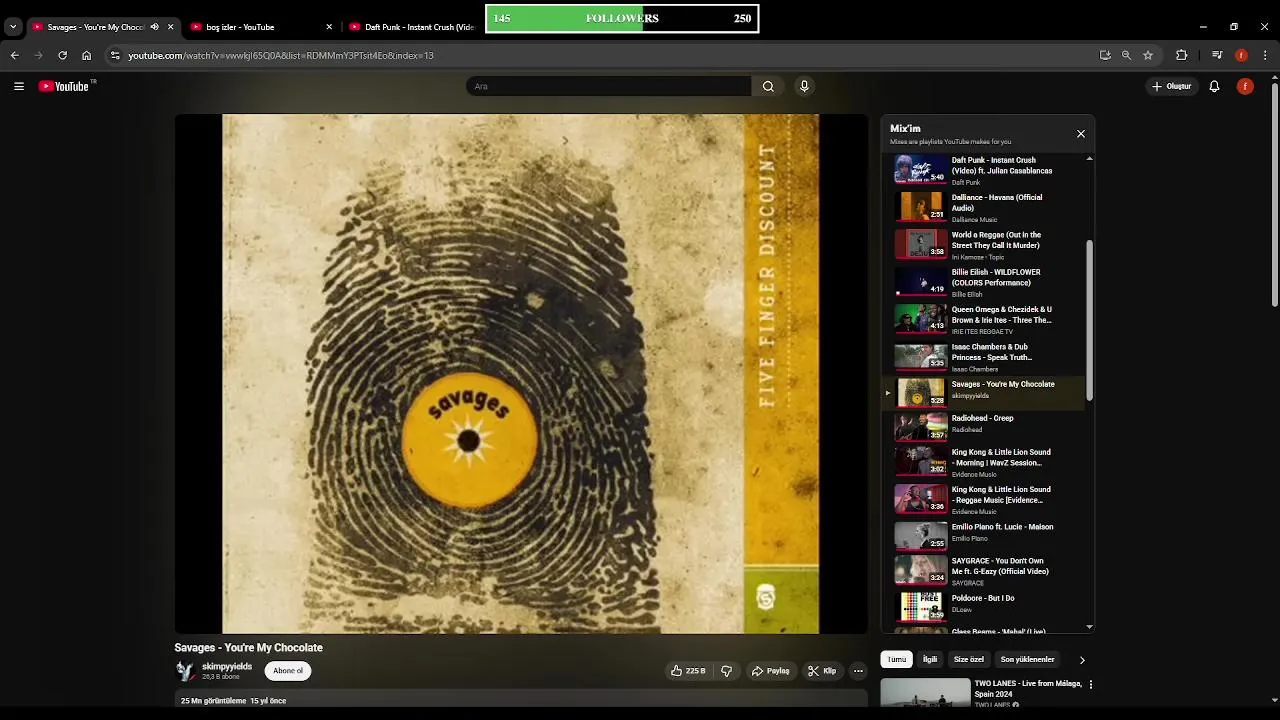
Task: Install app via address bar icon
Action: [1105, 55]
